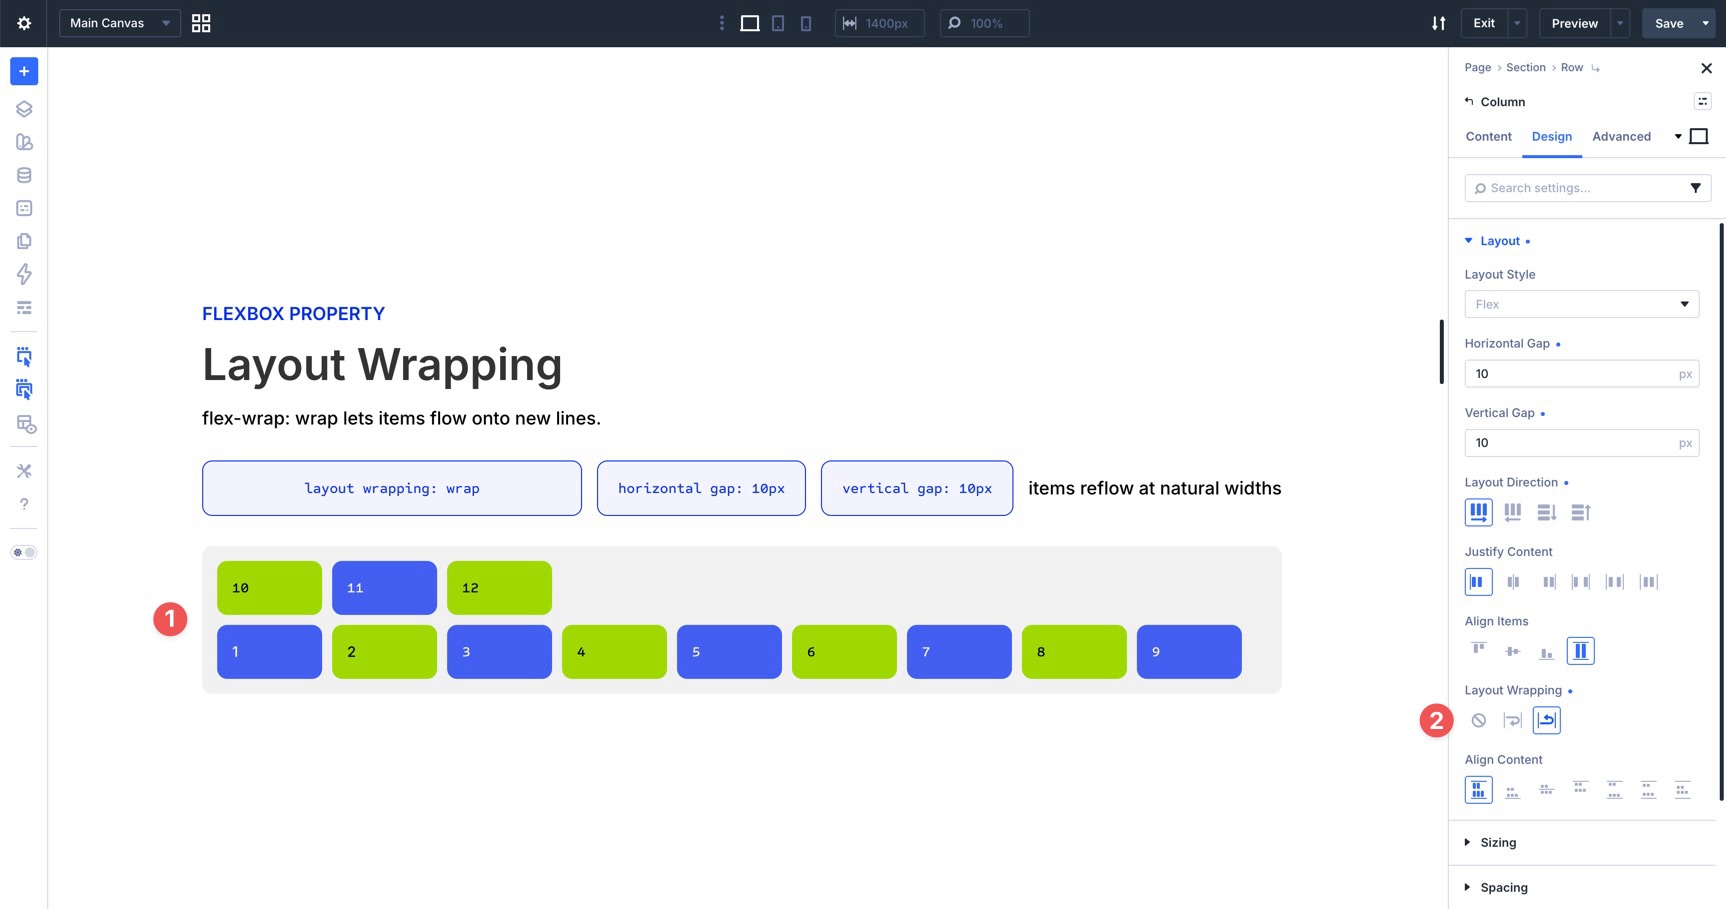Select the click-mode cursor icon with outlined box
This screenshot has width=1726, height=909.
24,356
